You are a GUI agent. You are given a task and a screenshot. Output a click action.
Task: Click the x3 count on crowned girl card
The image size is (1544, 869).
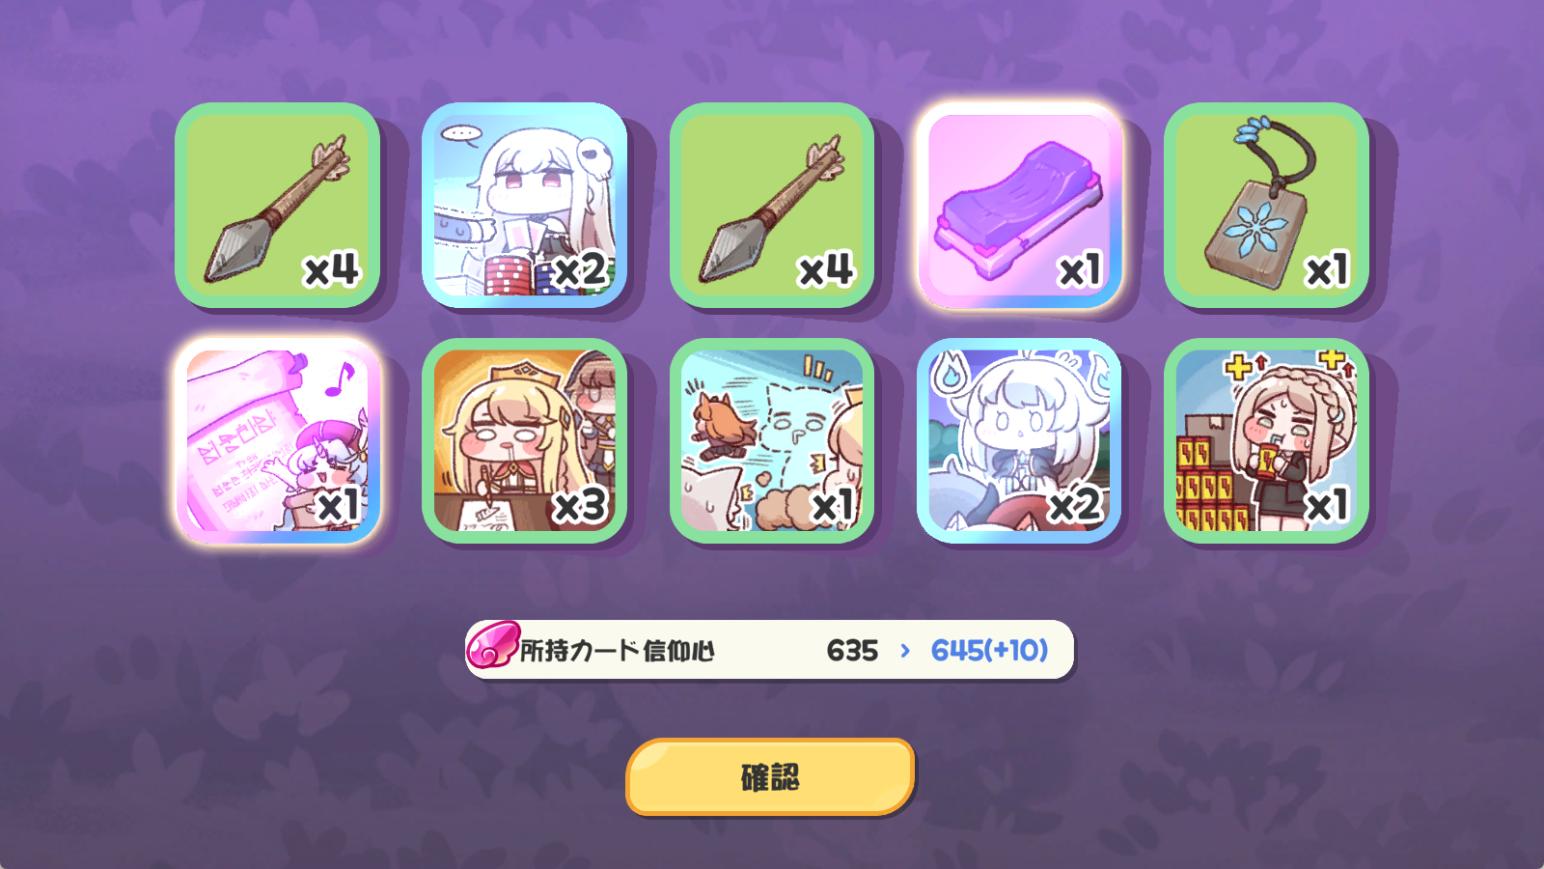580,507
